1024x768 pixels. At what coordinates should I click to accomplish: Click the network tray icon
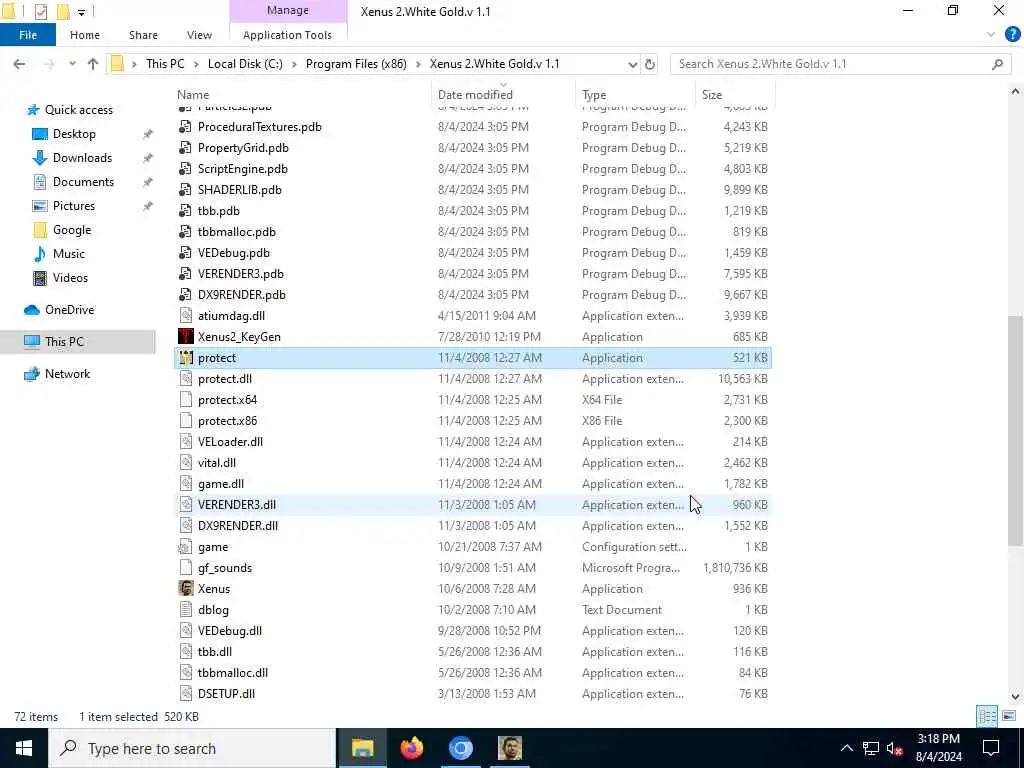coord(871,748)
